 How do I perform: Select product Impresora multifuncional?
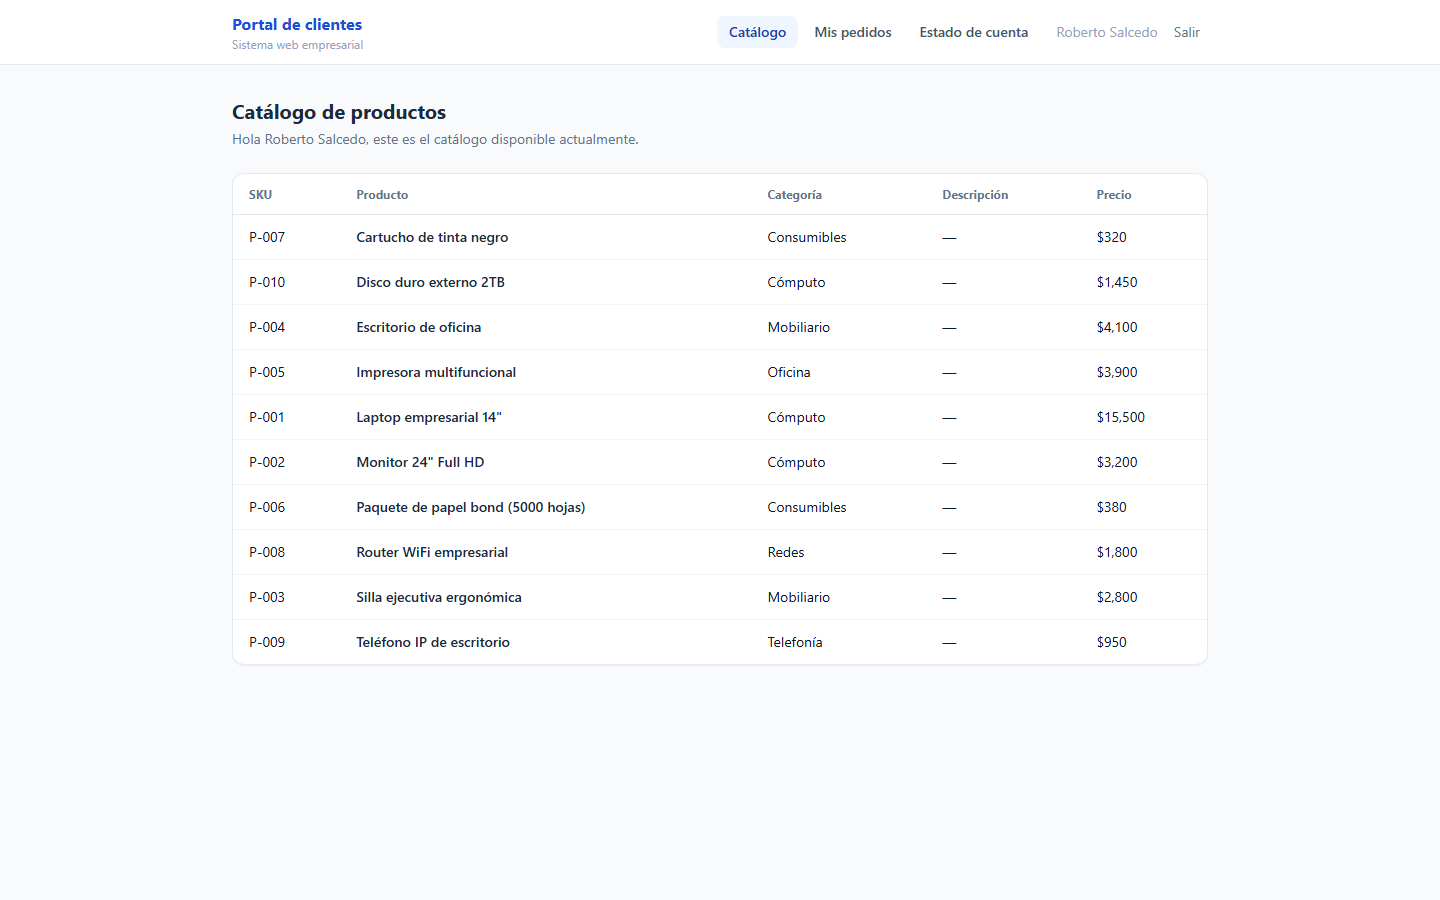pyautogui.click(x=436, y=372)
